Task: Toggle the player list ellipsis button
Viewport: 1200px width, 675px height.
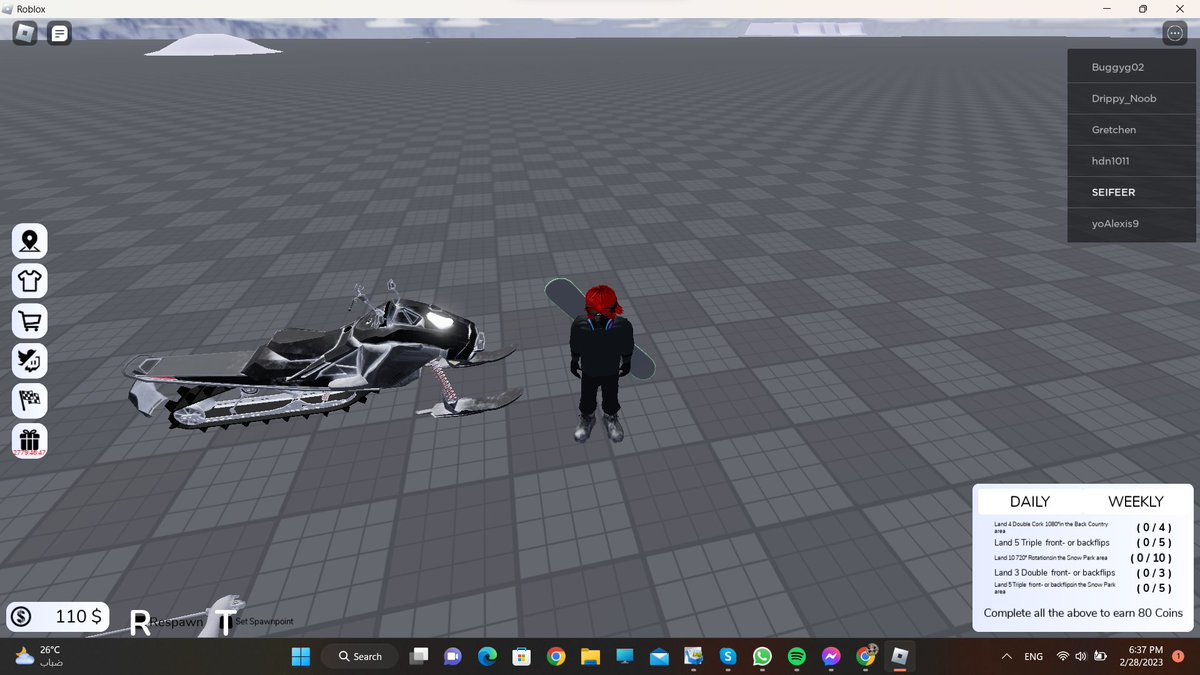Action: coord(1174,33)
